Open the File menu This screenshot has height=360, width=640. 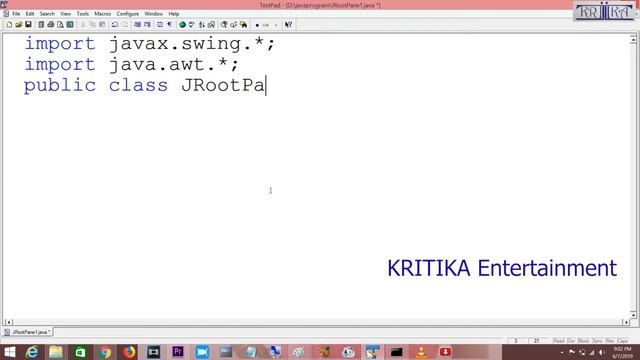click(16, 14)
